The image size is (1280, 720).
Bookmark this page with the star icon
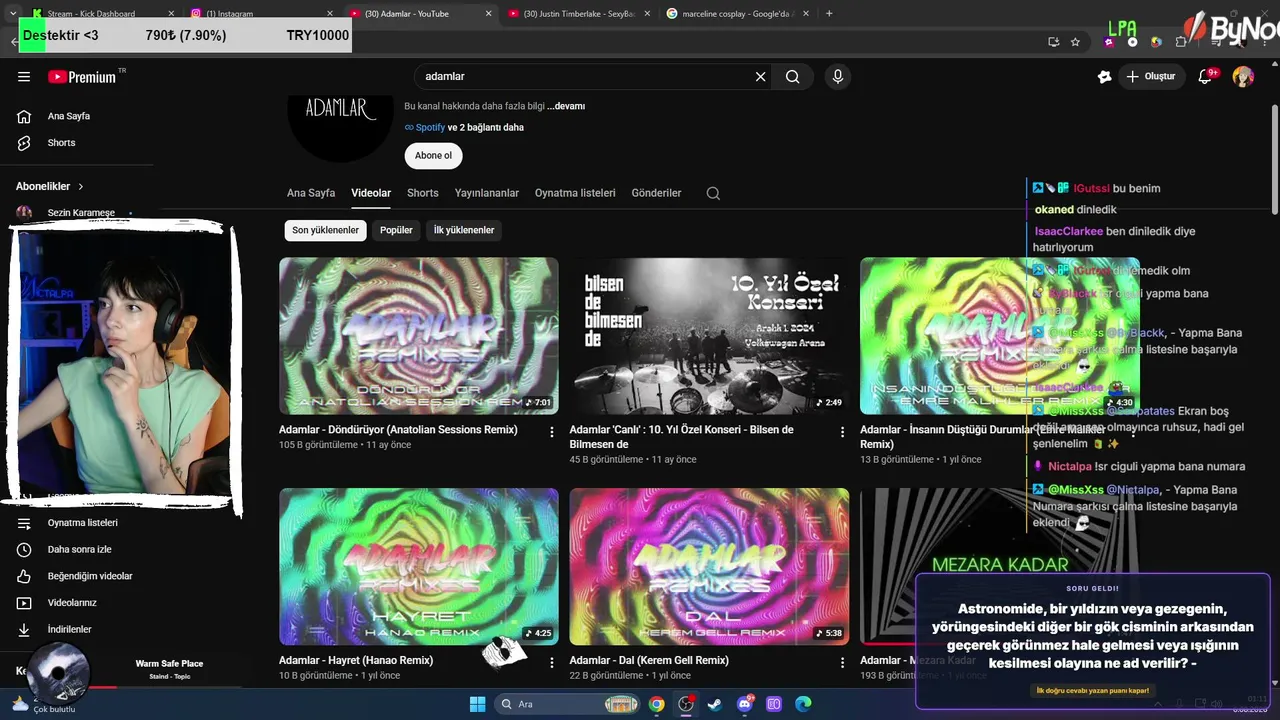click(x=1075, y=42)
